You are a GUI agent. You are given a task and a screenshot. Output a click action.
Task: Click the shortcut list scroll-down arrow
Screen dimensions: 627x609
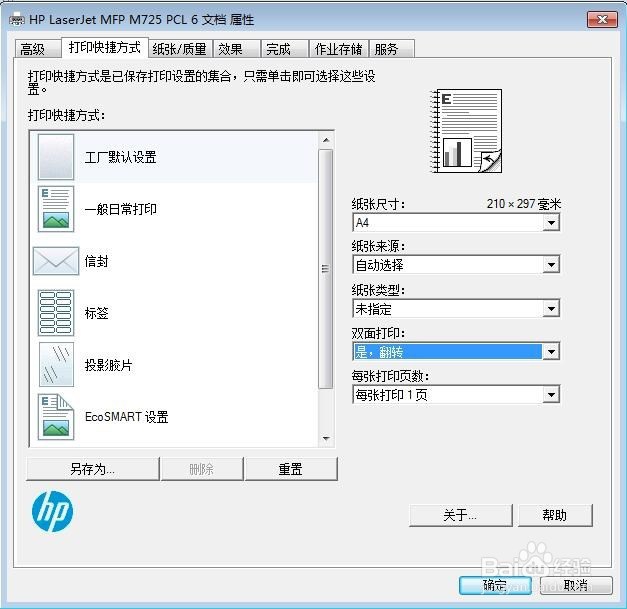pos(326,439)
